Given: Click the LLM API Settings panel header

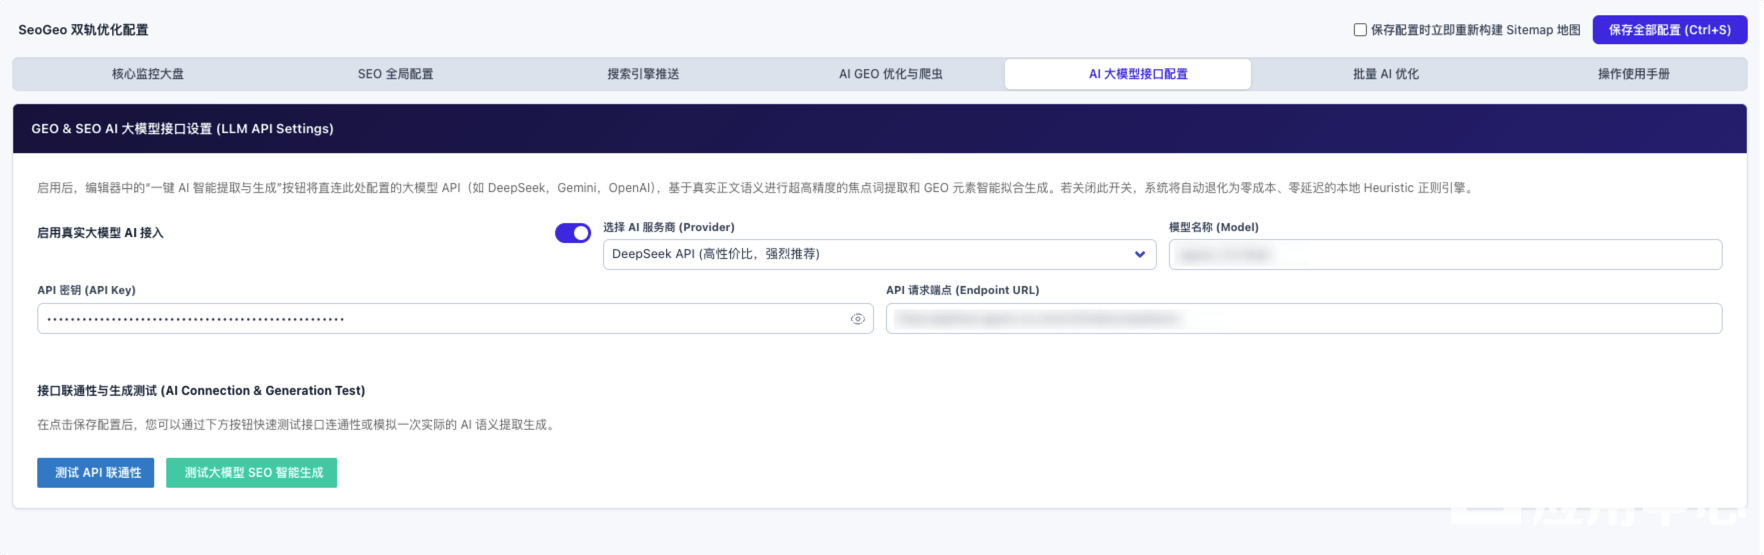Looking at the screenshot, I should 880,128.
